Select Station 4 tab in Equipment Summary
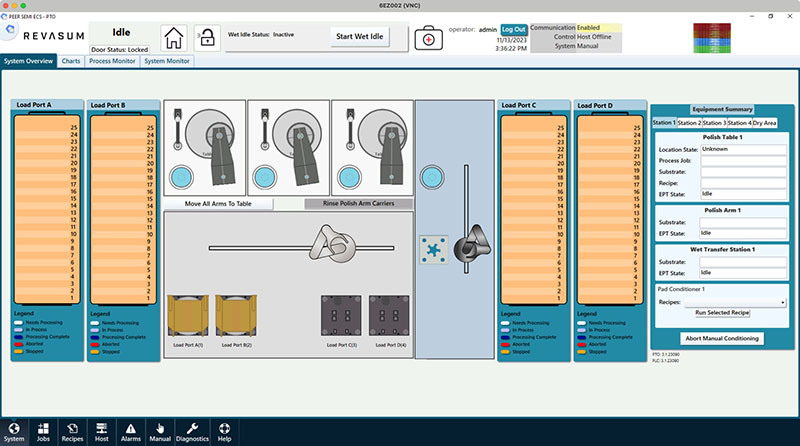Image resolution: width=800 pixels, height=446 pixels. [739, 123]
